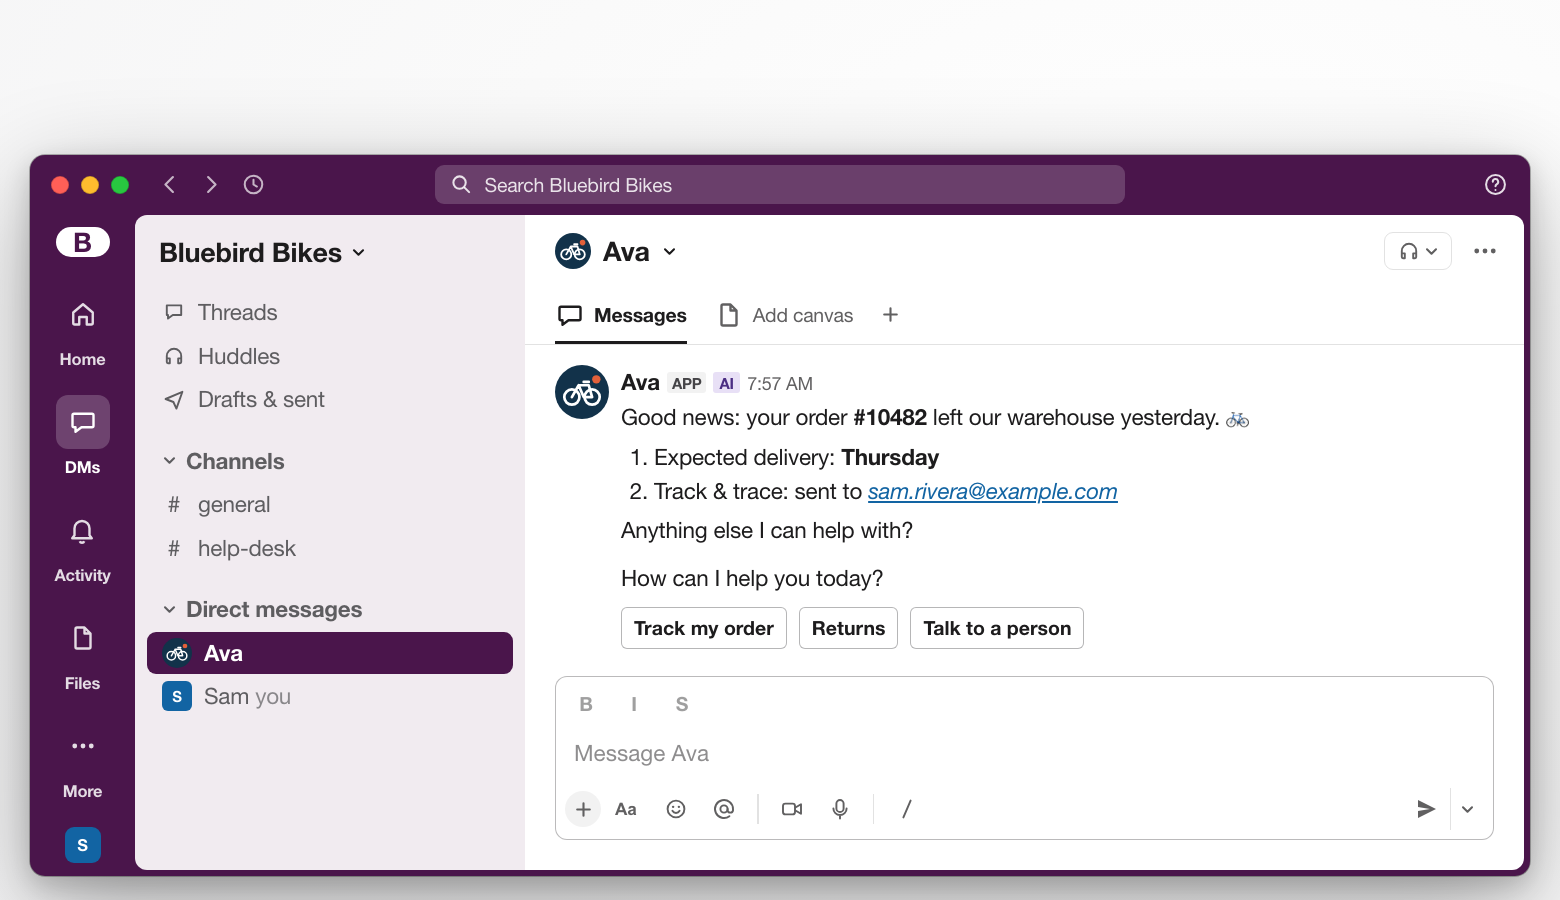Open the Bluebird Bikes workspace dropdown

(x=262, y=253)
